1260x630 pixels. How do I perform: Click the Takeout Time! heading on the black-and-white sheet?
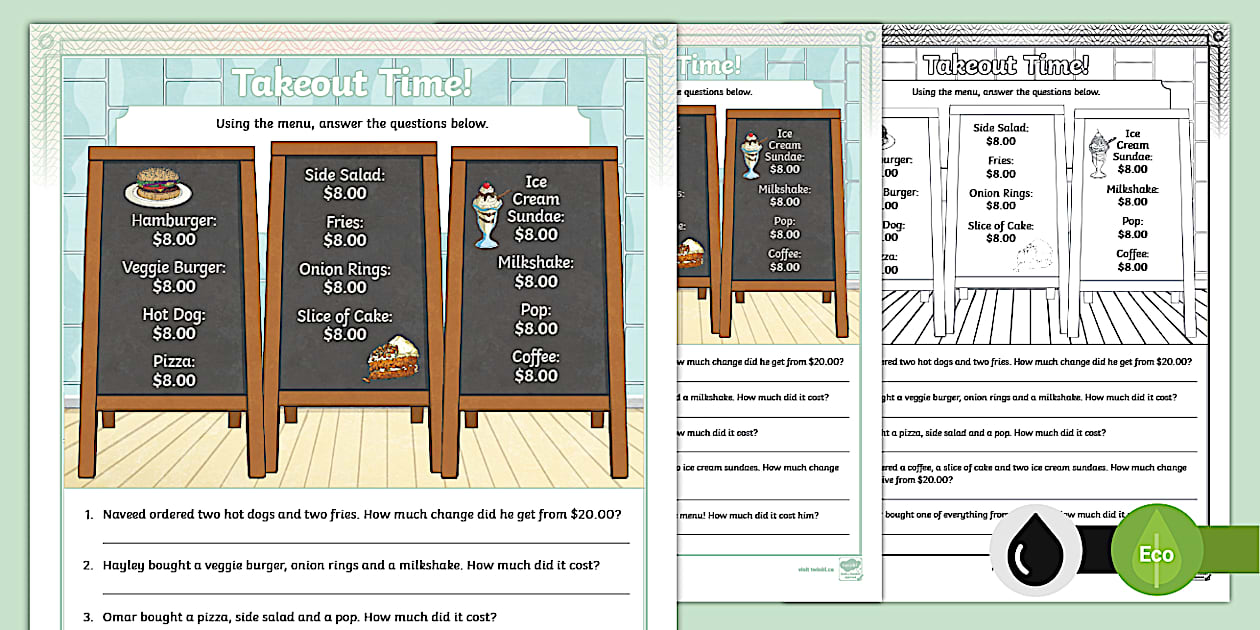tap(1005, 66)
